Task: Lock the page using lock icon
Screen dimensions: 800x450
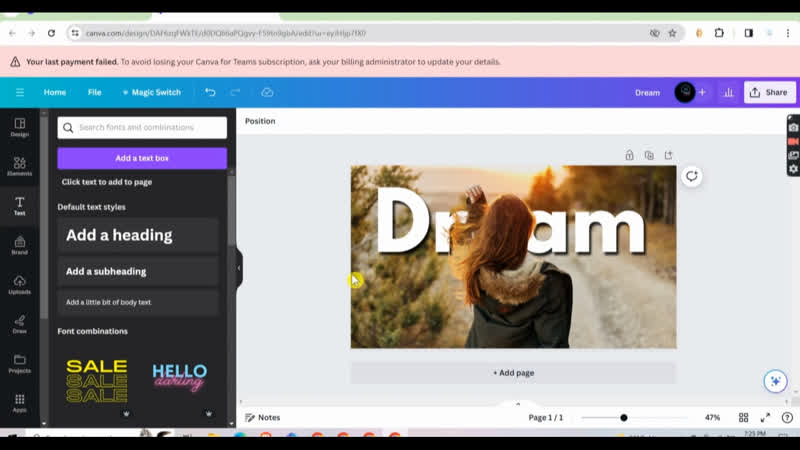Action: [x=629, y=155]
